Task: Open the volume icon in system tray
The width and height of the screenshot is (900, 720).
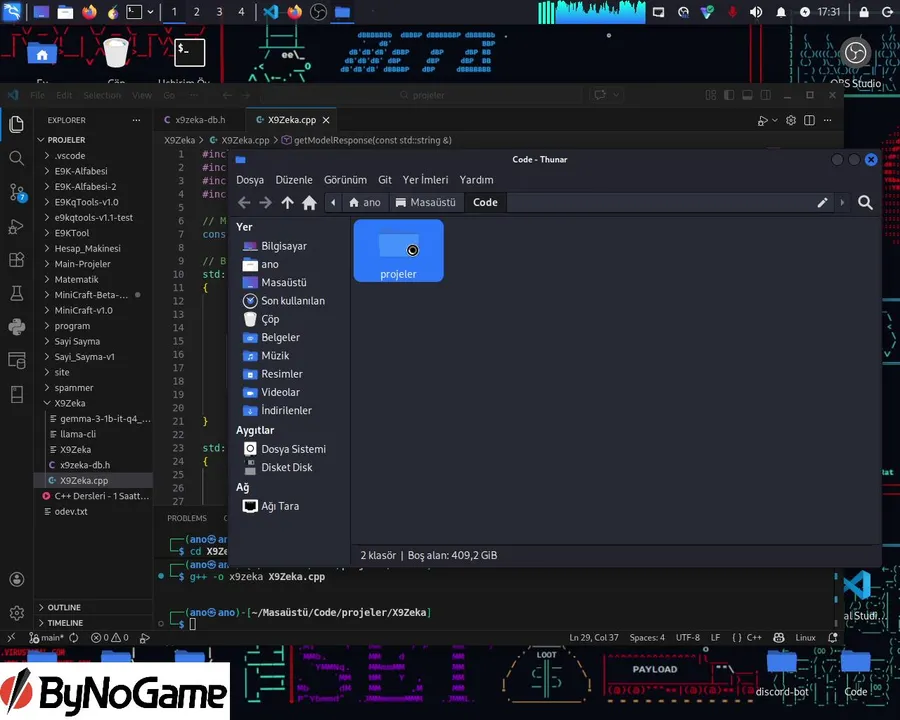Action: 756,12
